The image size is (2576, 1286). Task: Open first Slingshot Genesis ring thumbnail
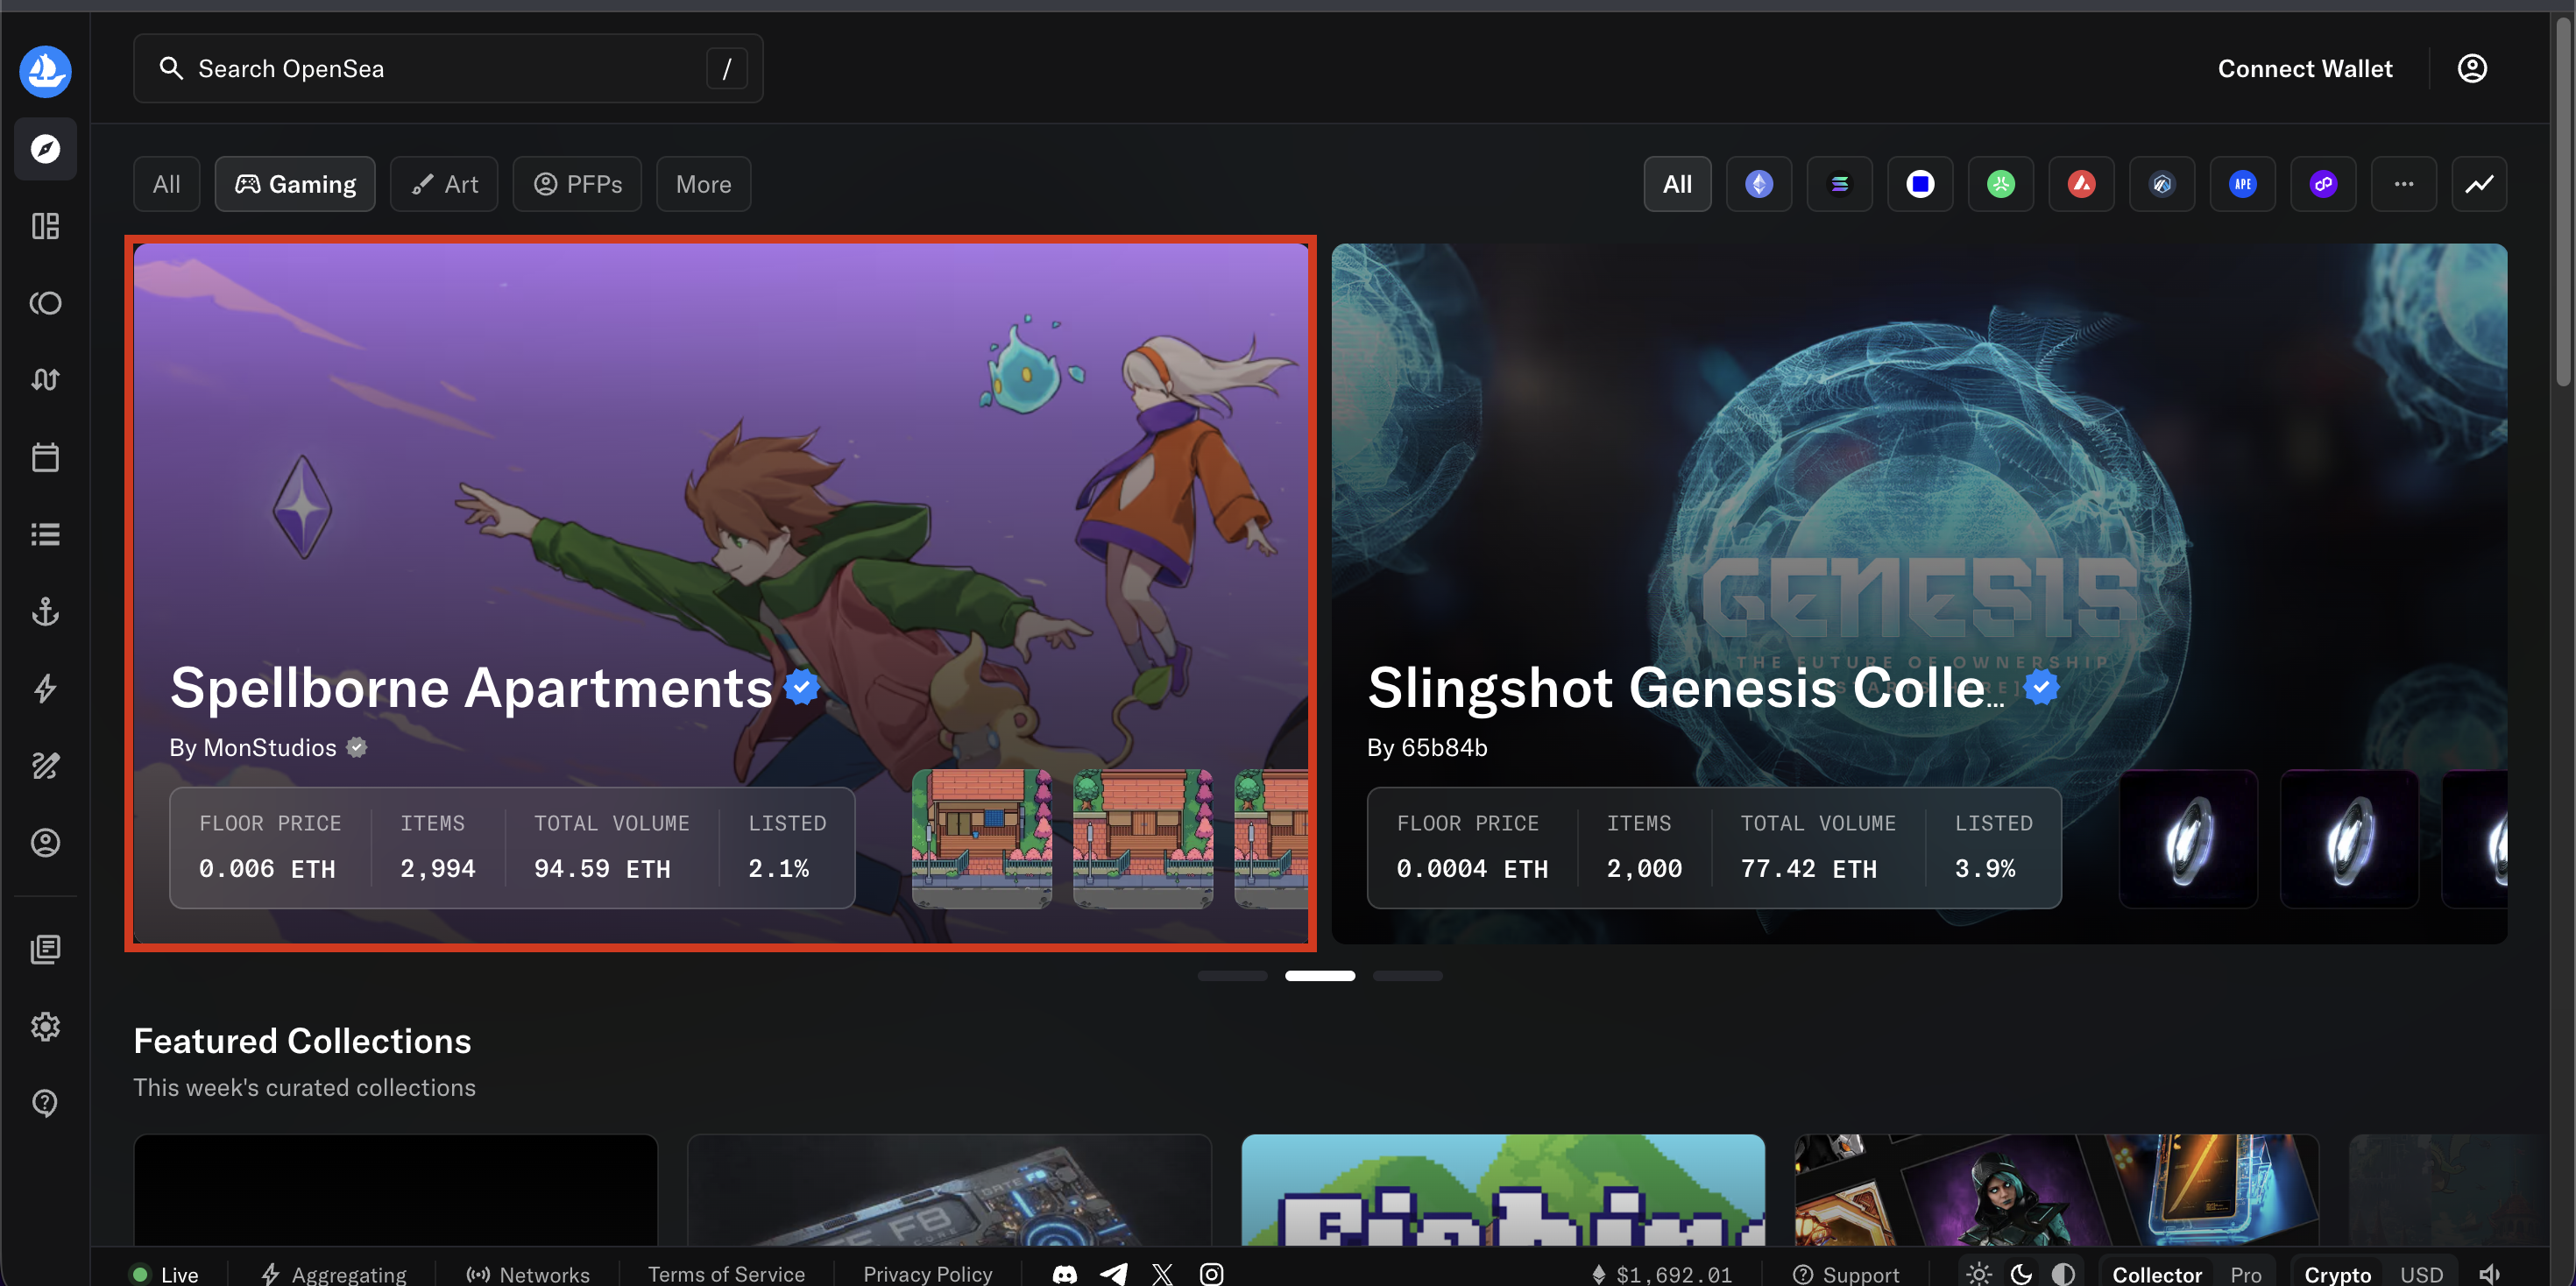[2188, 838]
